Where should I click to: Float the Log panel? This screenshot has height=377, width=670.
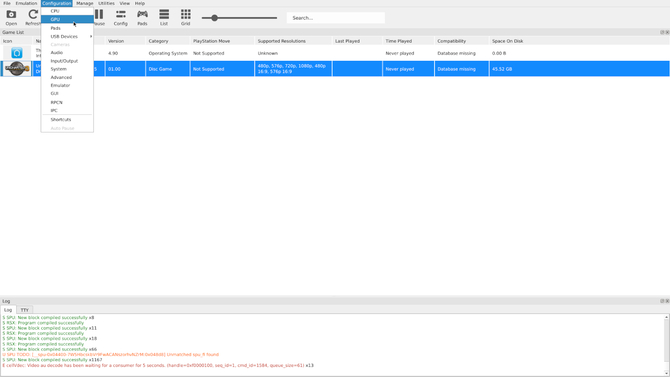(662, 301)
